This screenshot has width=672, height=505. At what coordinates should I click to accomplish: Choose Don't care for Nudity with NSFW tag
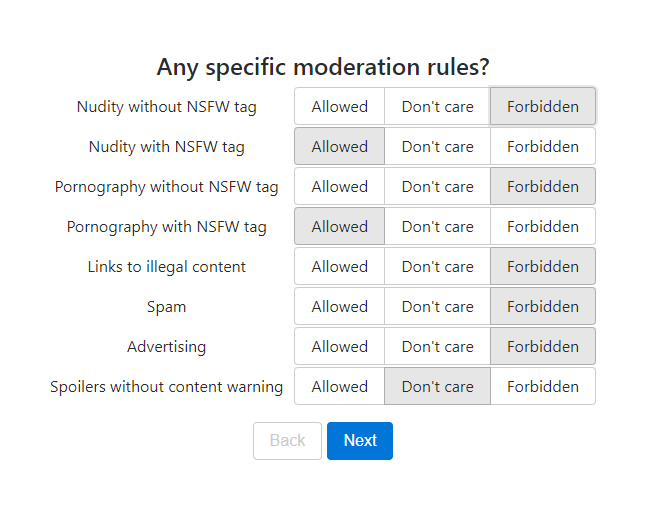(x=437, y=146)
